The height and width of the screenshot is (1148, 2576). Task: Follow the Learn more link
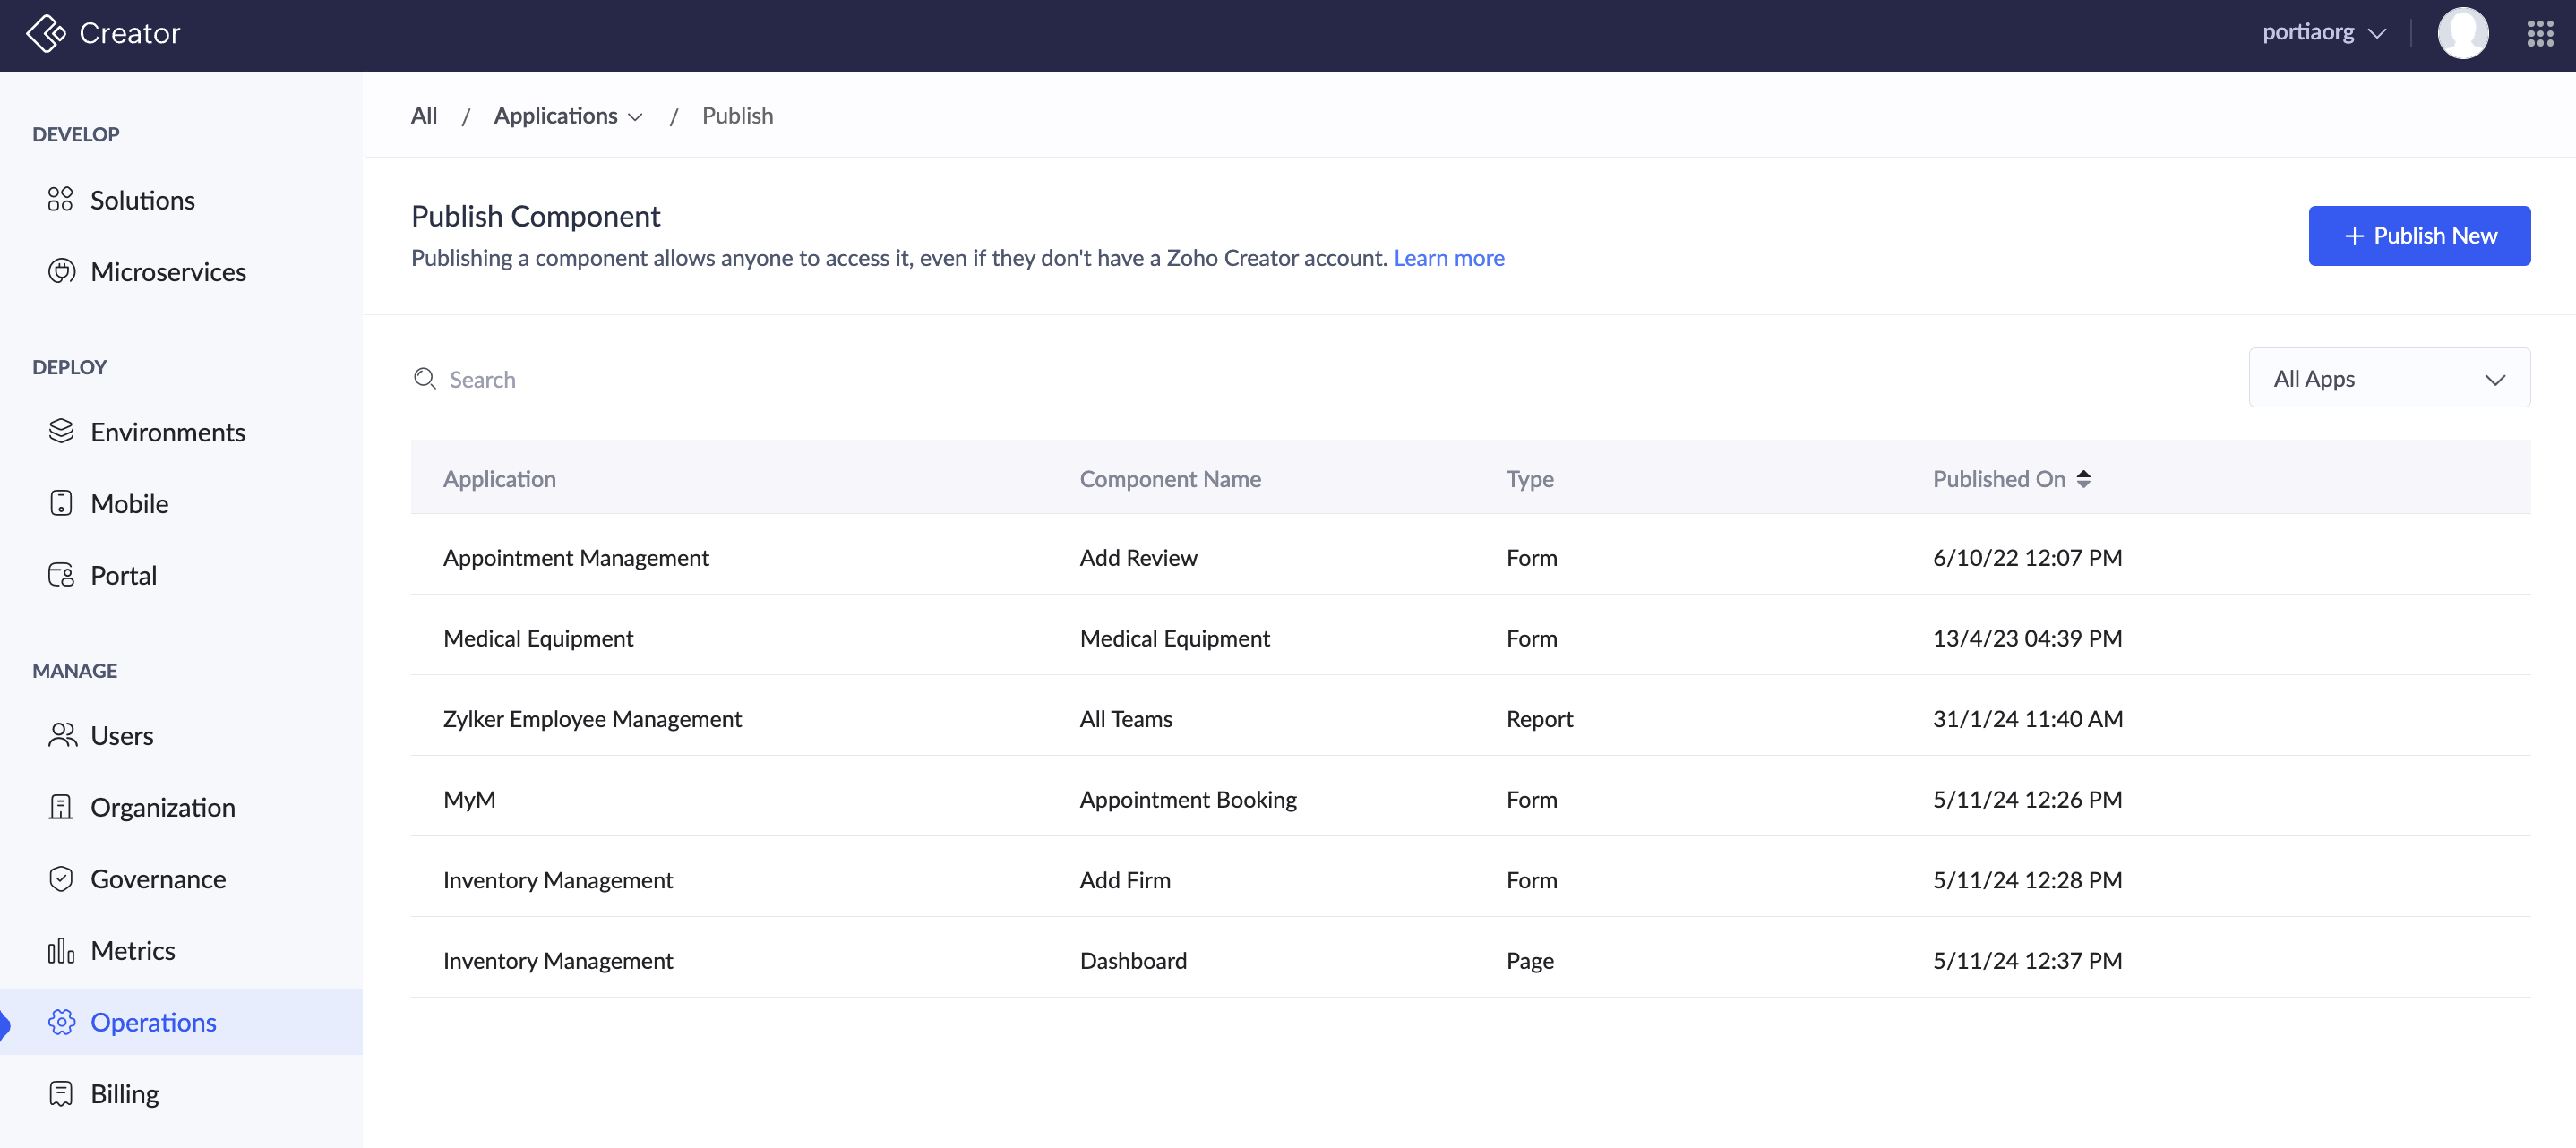(x=1448, y=258)
